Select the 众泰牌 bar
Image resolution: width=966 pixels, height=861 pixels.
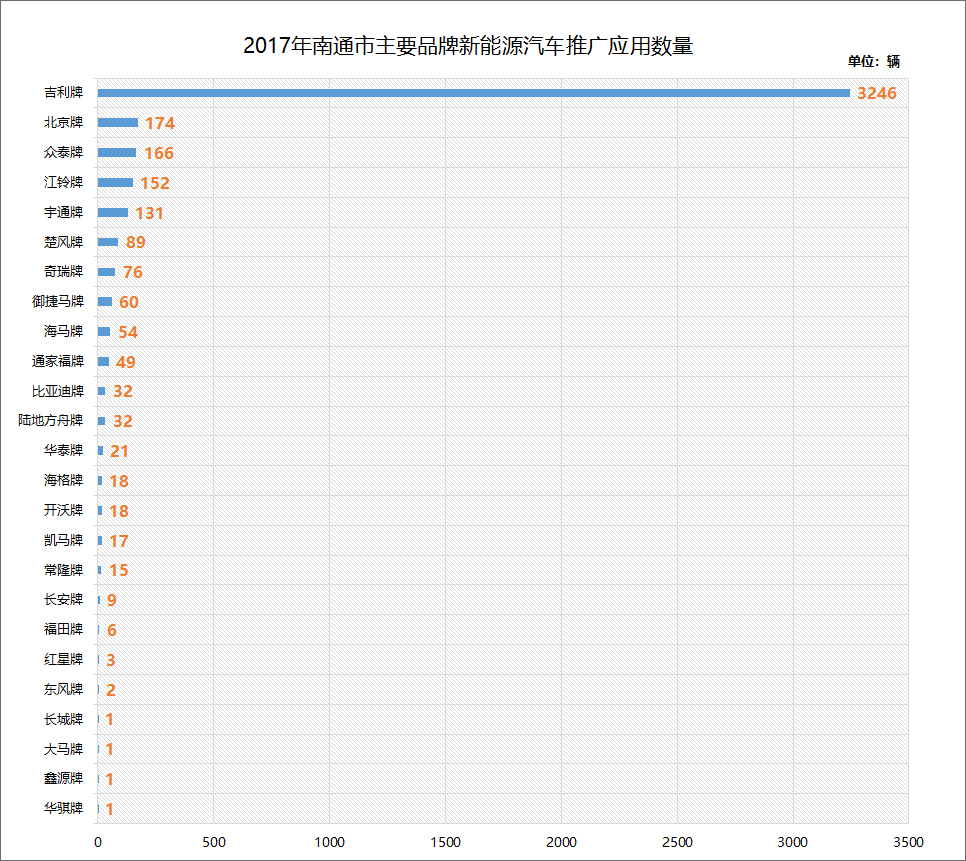(117, 153)
